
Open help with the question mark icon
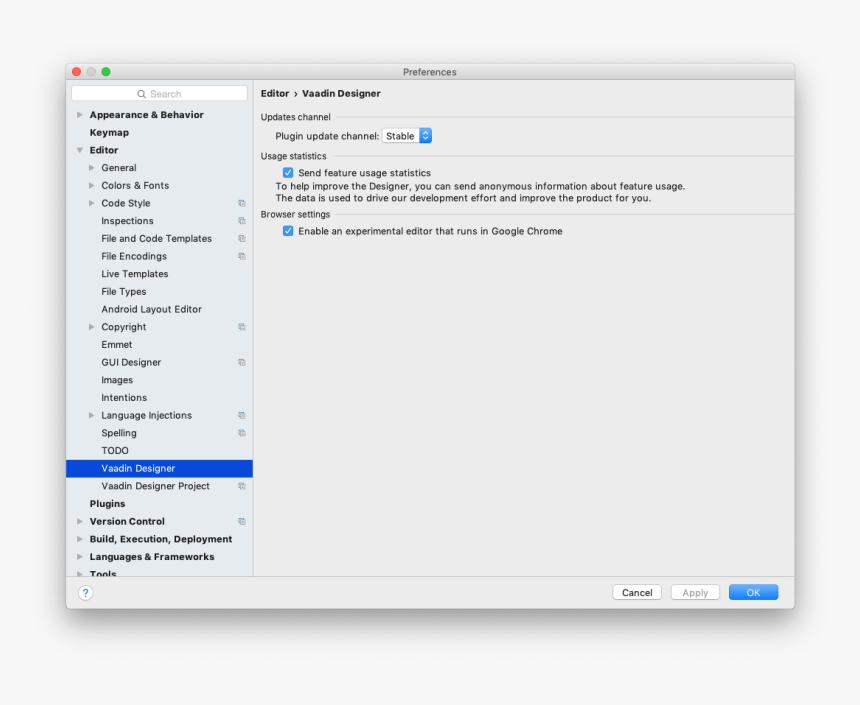click(86, 593)
